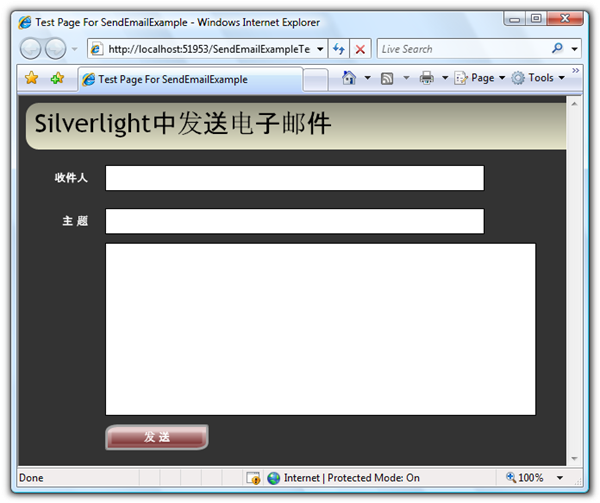
Task: Run search with the magnifier icon
Action: tap(557, 48)
